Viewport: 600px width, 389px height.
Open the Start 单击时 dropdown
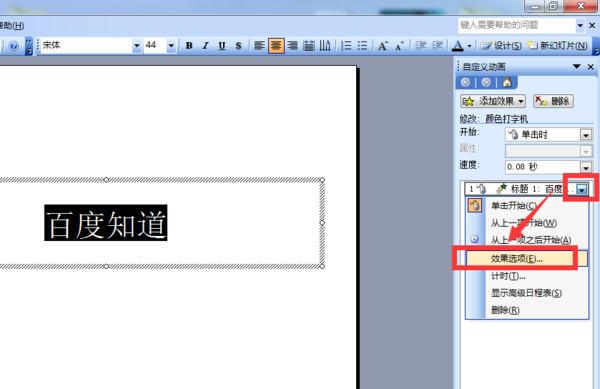click(586, 135)
